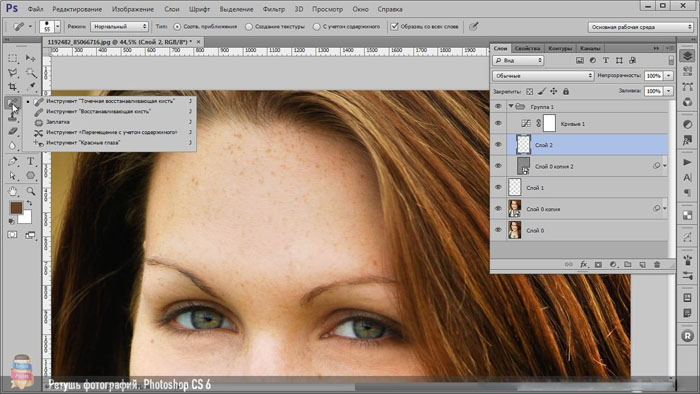Click the foreground brown color swatch

(16, 207)
